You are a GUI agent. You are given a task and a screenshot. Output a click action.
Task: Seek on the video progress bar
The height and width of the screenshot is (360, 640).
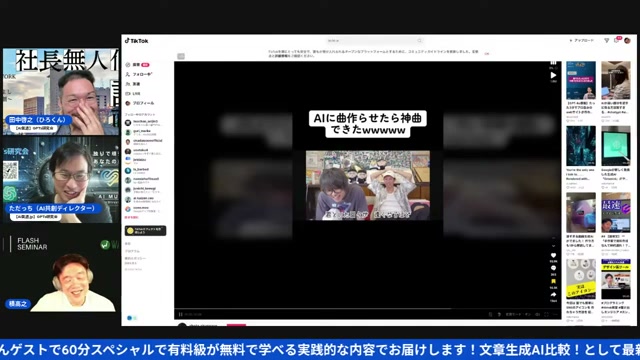(x=367, y=309)
